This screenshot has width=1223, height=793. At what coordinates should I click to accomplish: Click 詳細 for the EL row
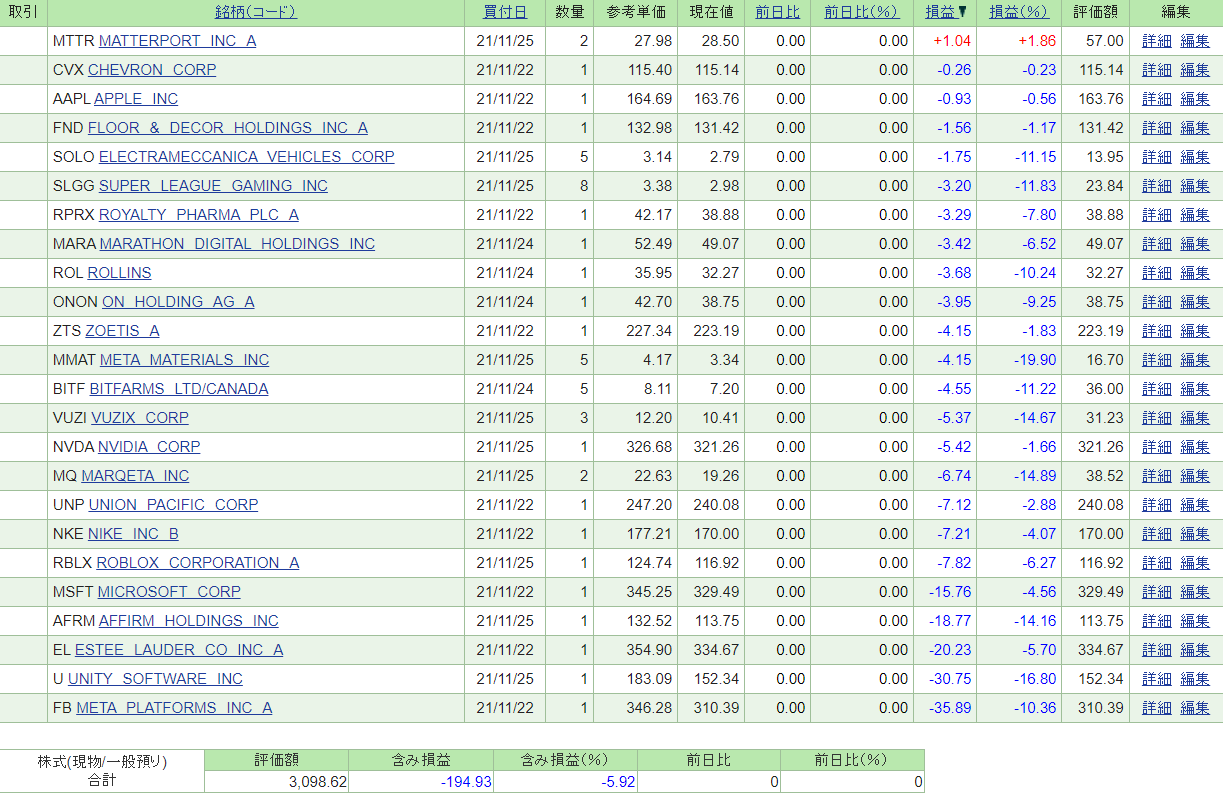pos(1157,650)
